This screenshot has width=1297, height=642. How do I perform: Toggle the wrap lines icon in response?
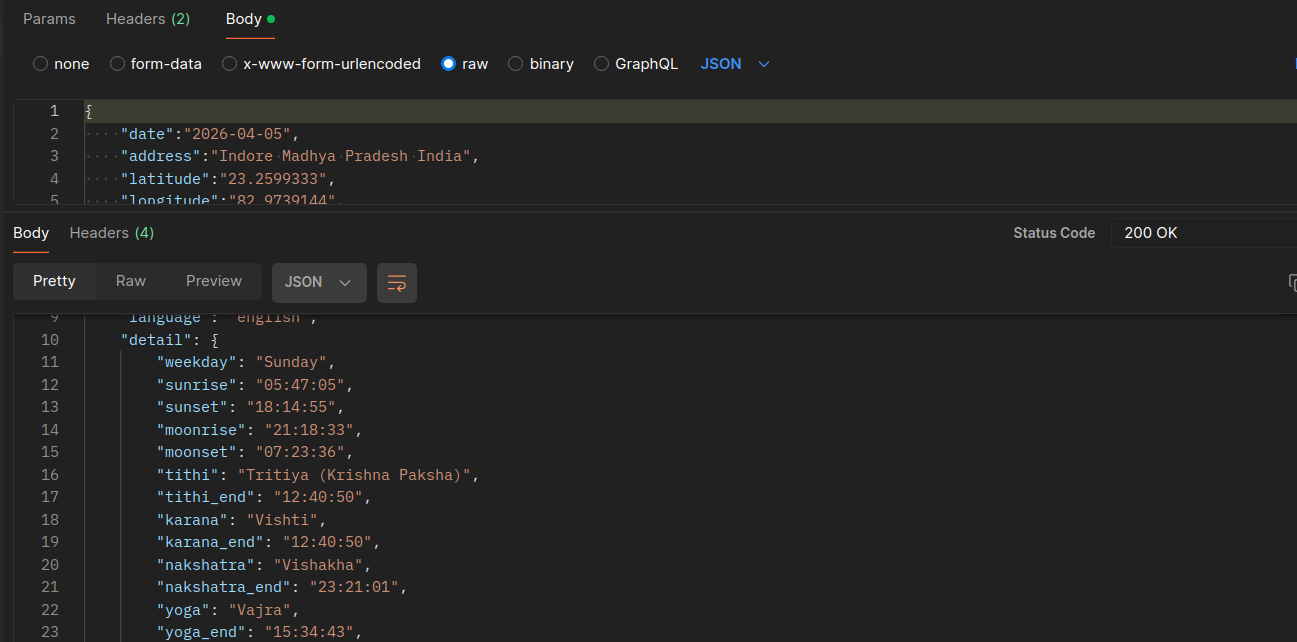coord(396,283)
